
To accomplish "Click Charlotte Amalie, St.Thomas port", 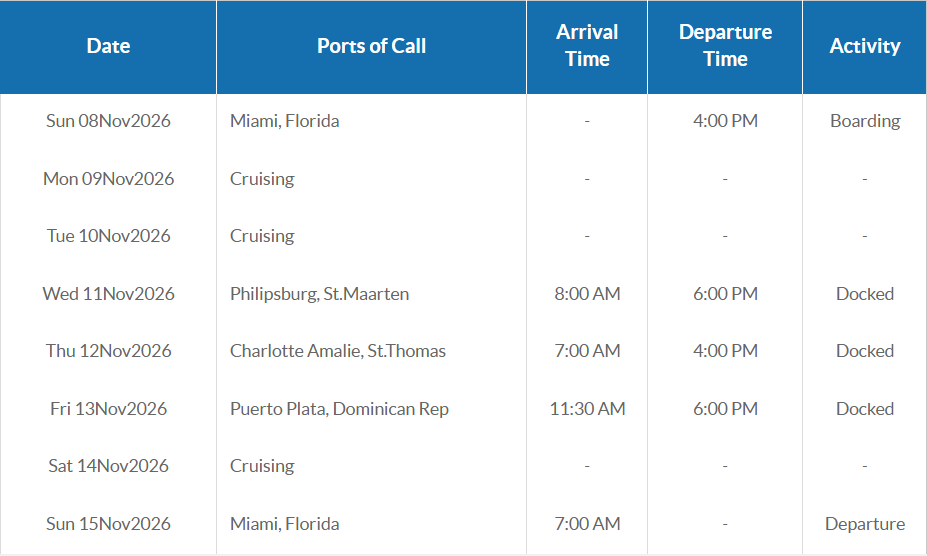I will pyautogui.click(x=338, y=351).
